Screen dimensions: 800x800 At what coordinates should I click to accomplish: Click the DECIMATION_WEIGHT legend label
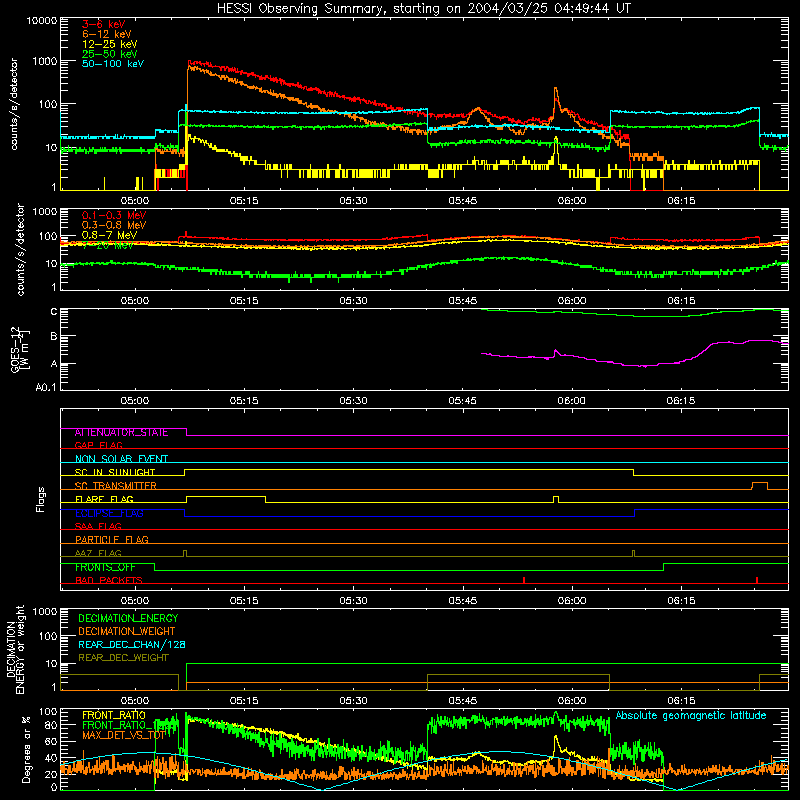pos(127,632)
